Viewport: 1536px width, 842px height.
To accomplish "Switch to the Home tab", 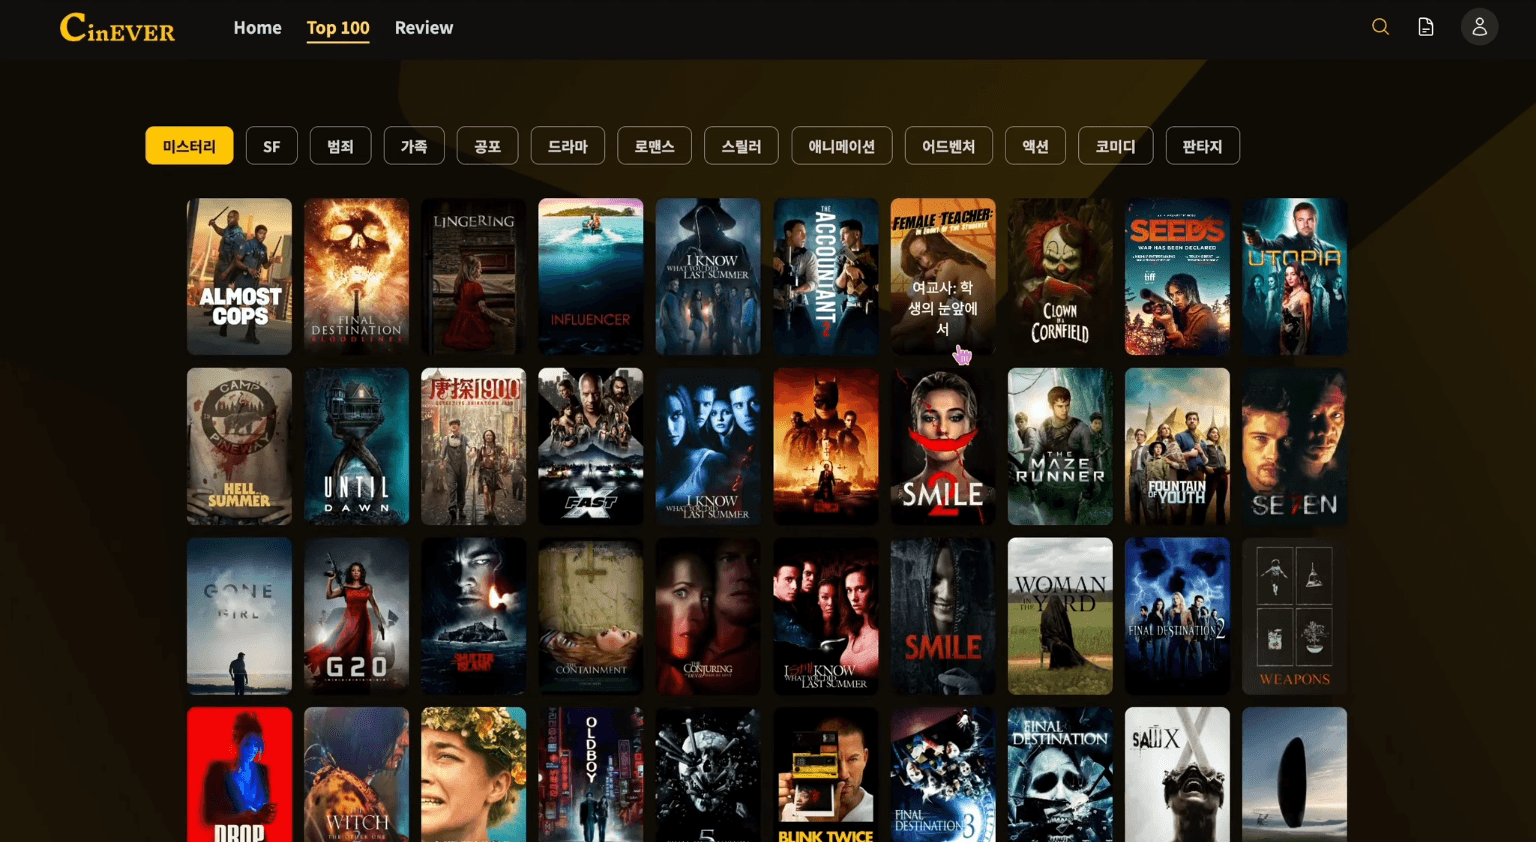I will (257, 27).
